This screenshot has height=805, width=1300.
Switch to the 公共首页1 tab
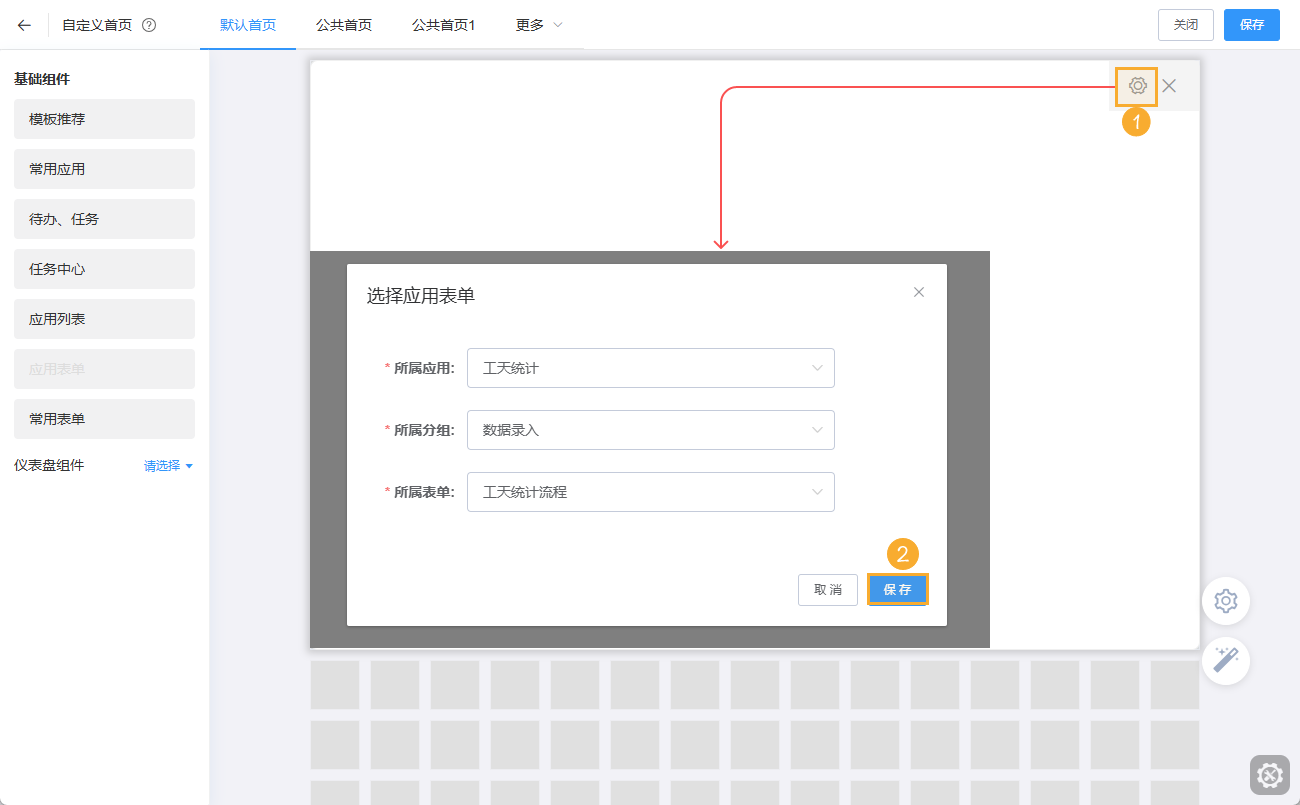[441, 25]
